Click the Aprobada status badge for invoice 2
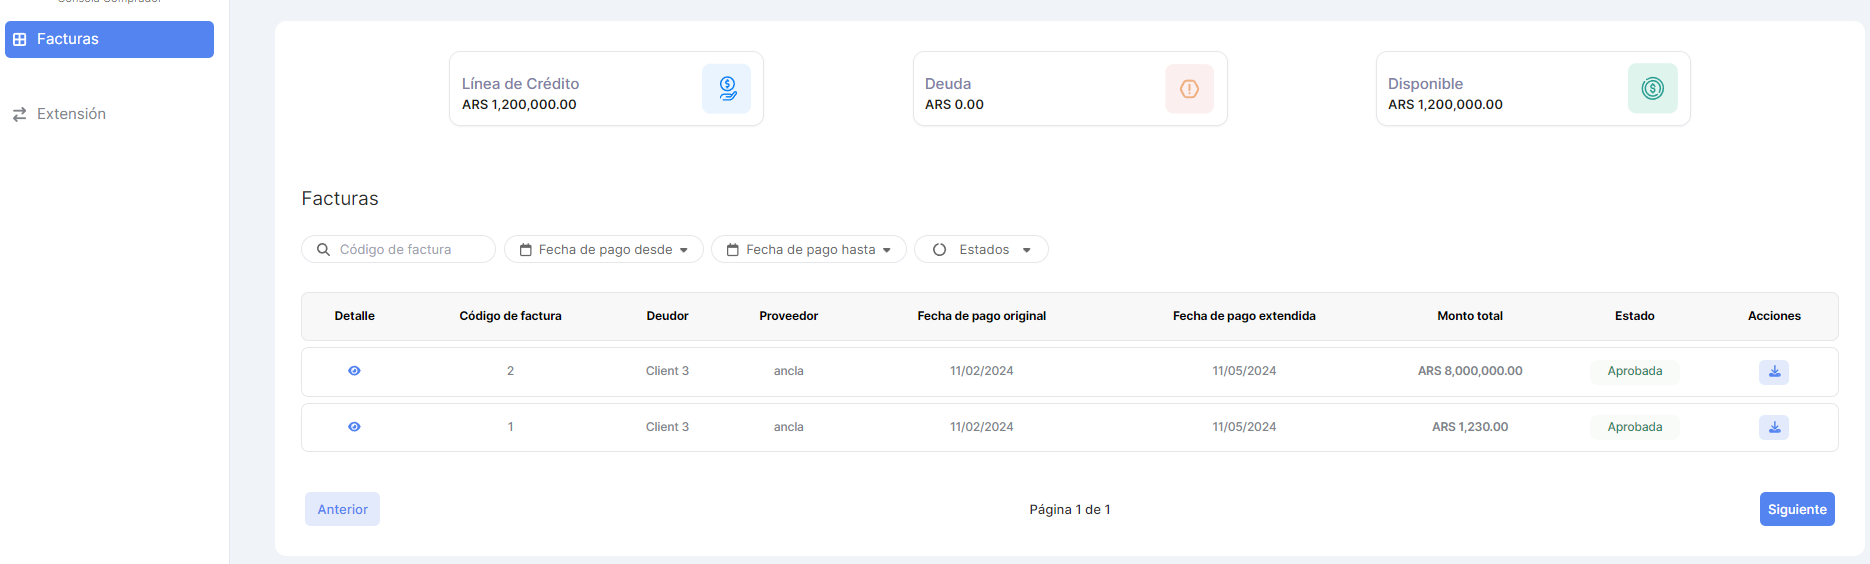This screenshot has height=564, width=1870. [1634, 371]
